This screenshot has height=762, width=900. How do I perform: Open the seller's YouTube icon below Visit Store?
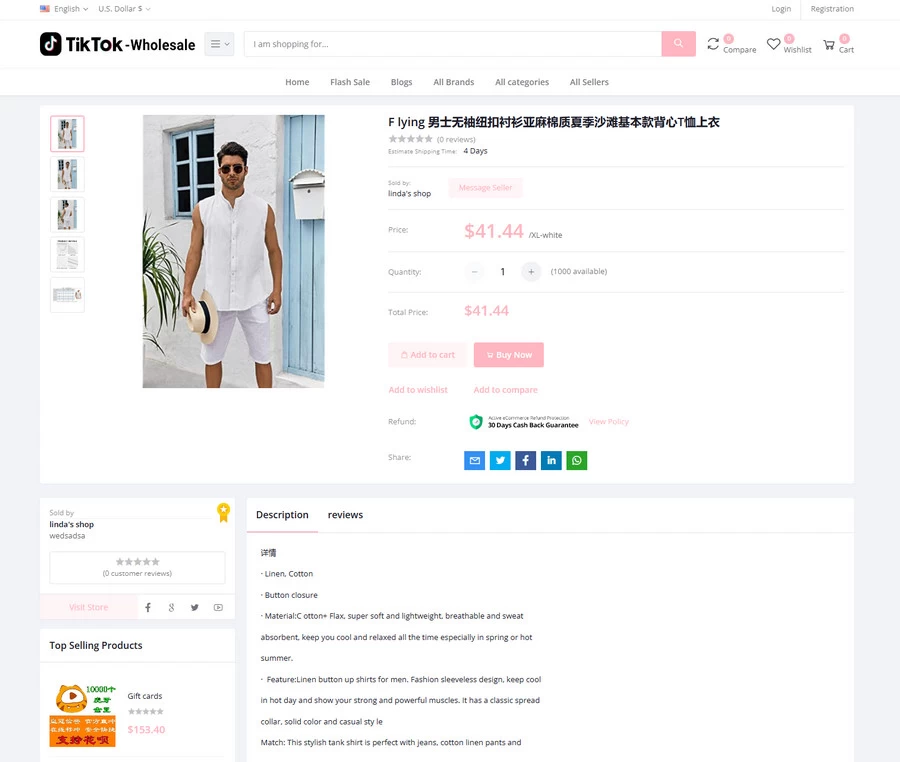218,607
